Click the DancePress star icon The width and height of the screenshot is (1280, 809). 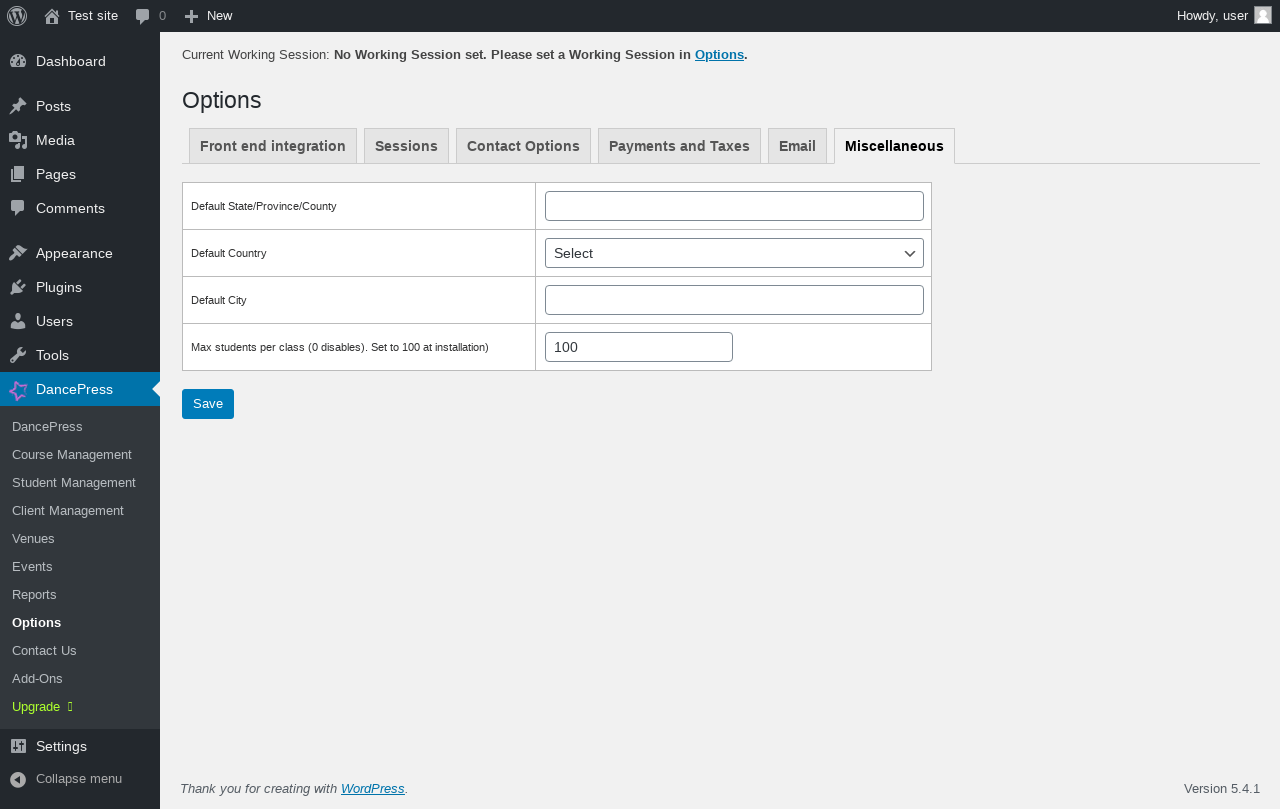pos(18,390)
